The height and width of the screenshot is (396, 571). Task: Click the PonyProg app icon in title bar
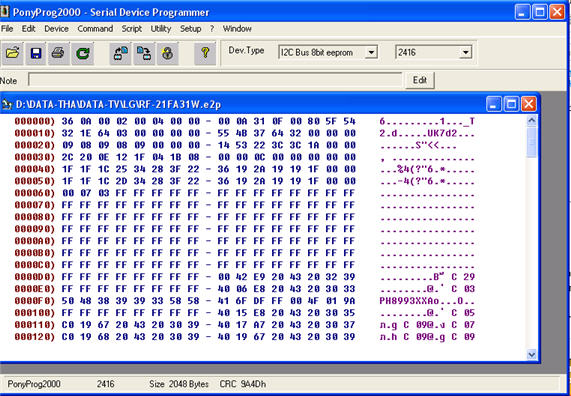pos(4,12)
